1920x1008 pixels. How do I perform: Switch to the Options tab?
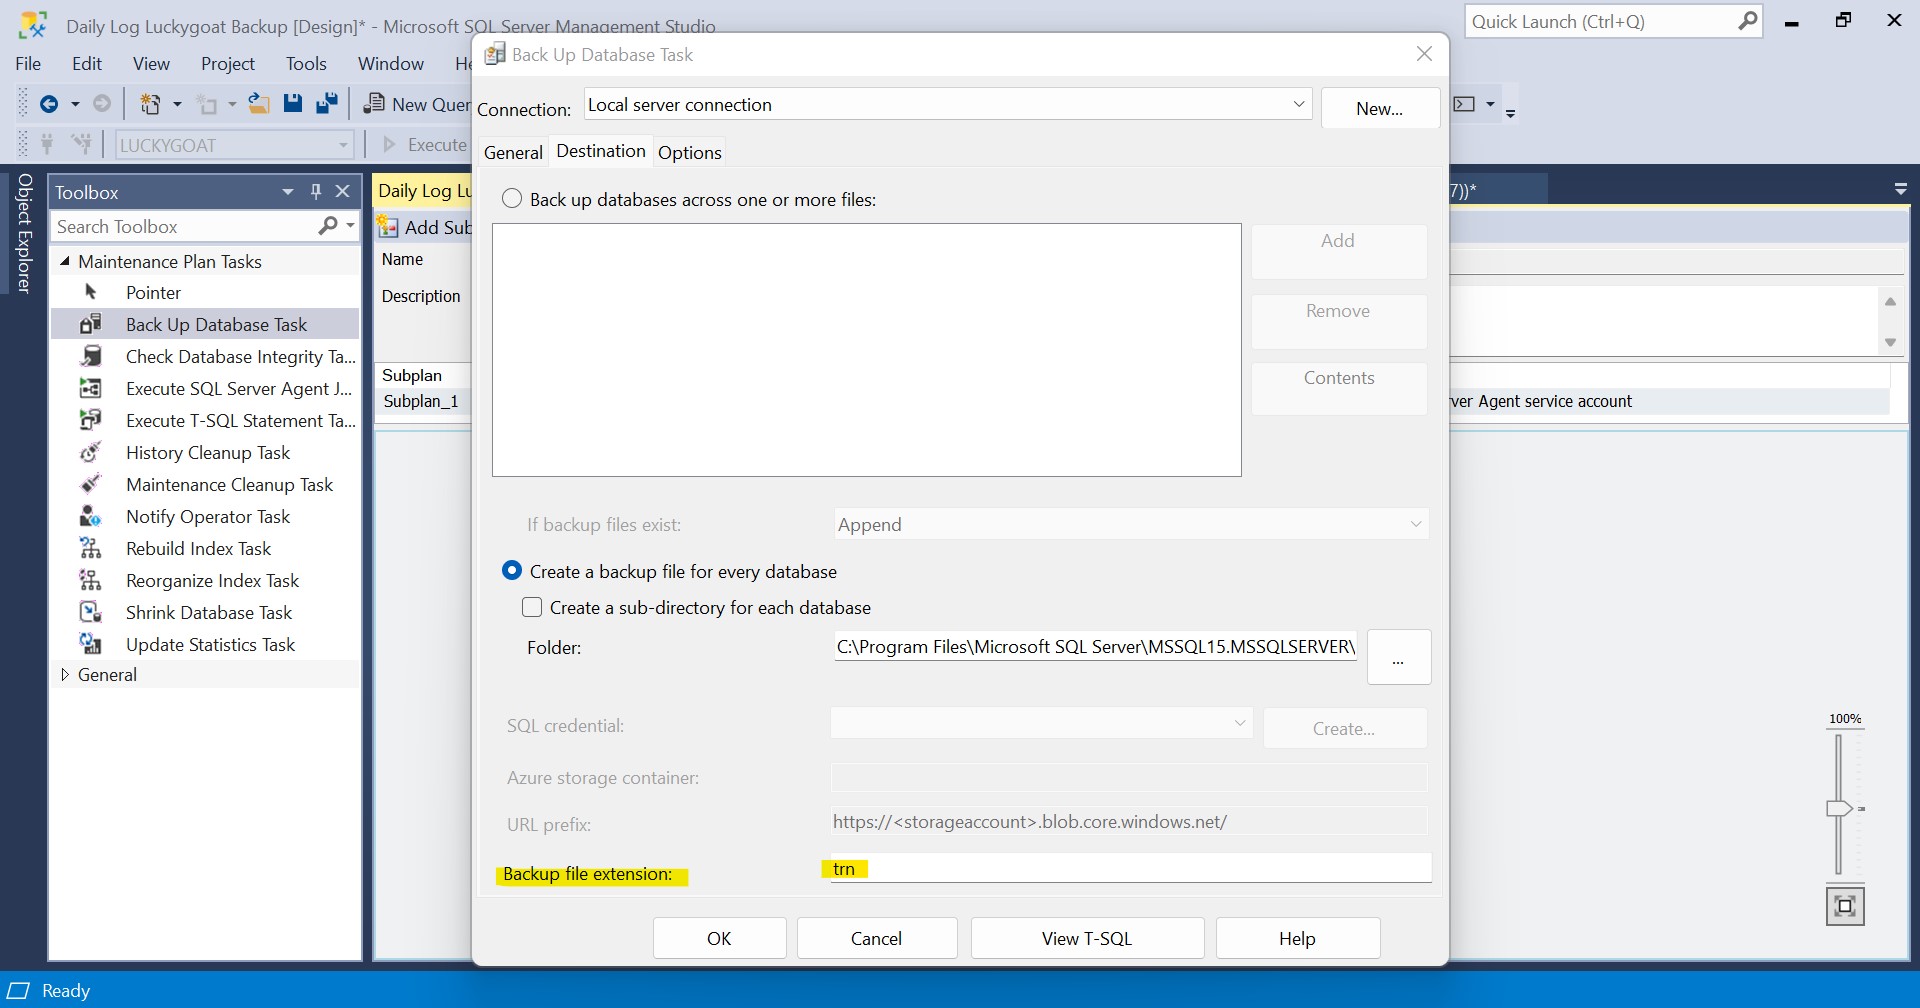[689, 152]
